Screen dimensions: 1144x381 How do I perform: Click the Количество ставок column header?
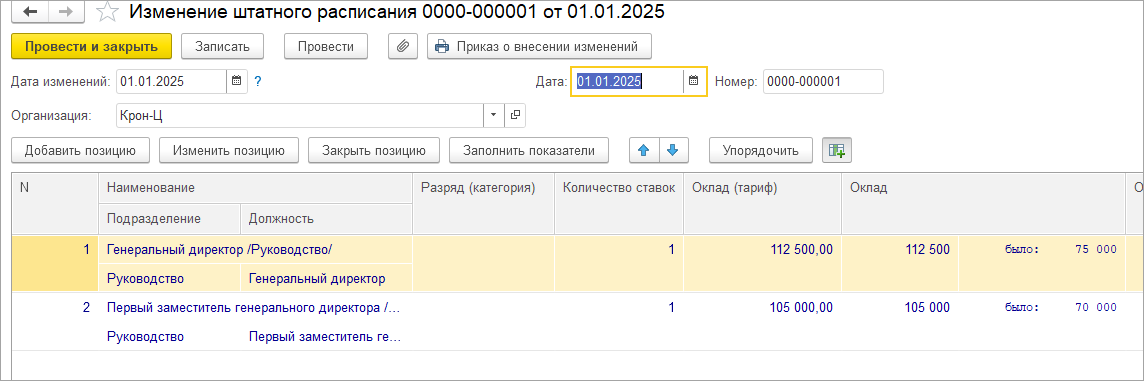(x=619, y=203)
